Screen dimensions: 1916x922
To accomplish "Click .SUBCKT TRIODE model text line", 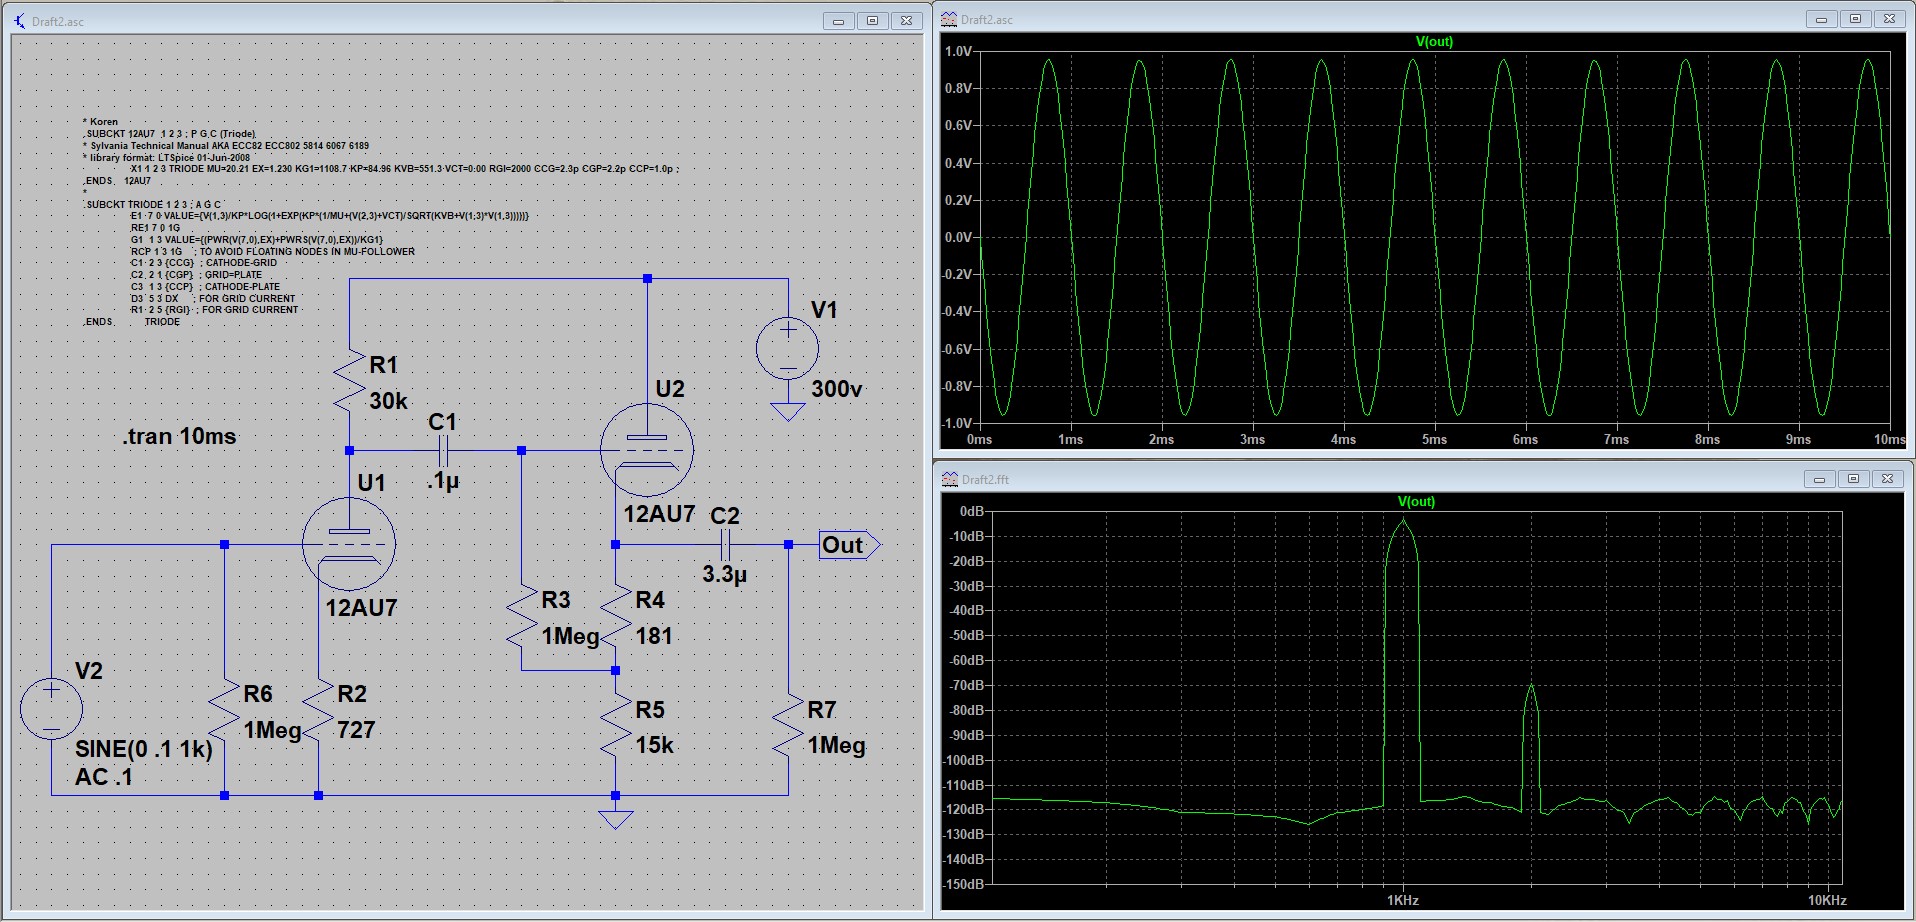I will (x=152, y=204).
